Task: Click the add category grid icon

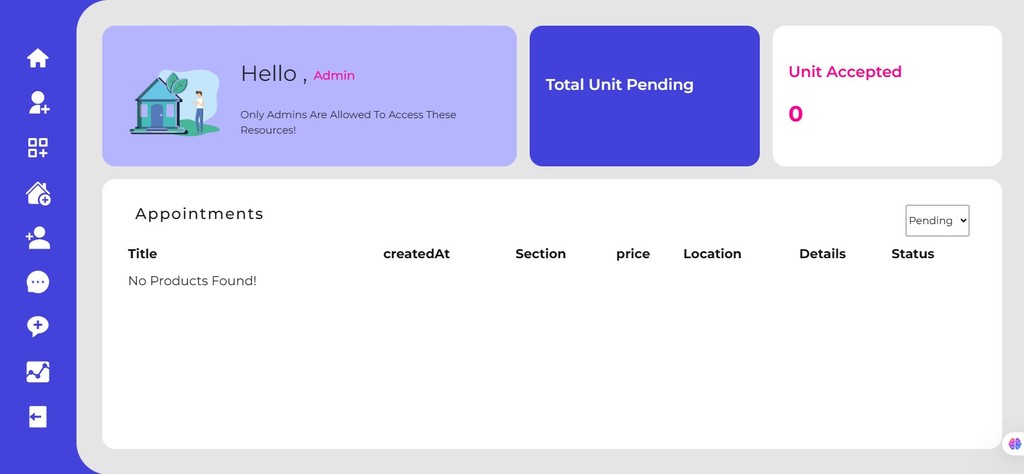Action: click(x=38, y=148)
